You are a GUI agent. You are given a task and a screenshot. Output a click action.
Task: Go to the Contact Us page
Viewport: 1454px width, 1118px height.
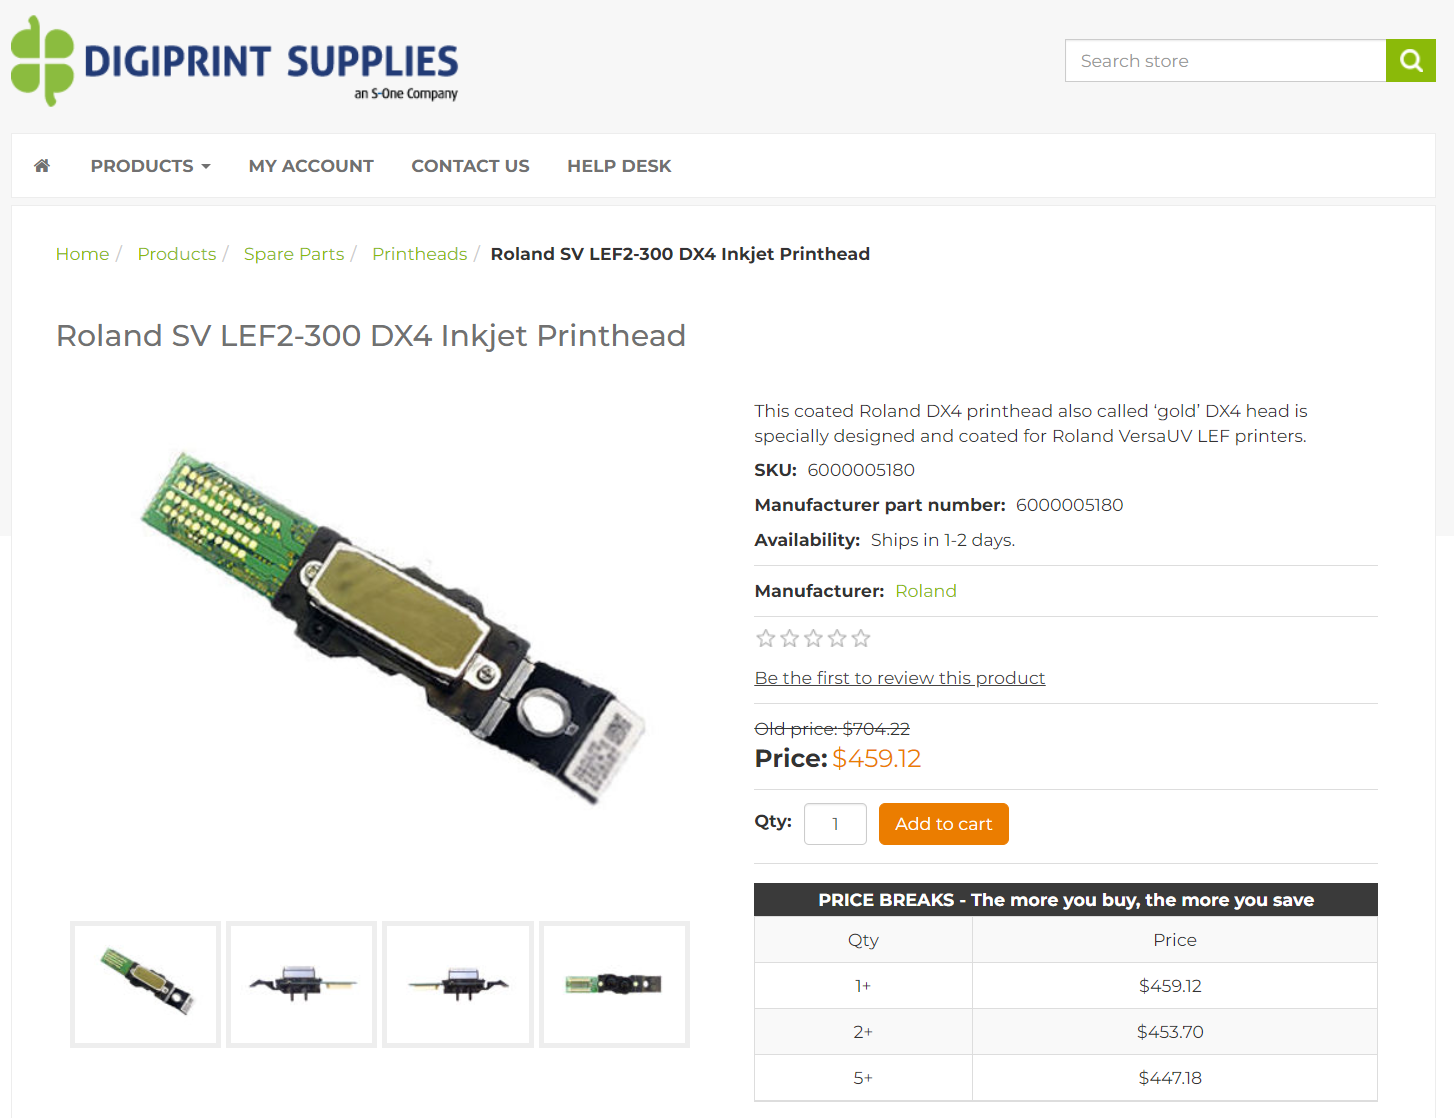point(470,166)
